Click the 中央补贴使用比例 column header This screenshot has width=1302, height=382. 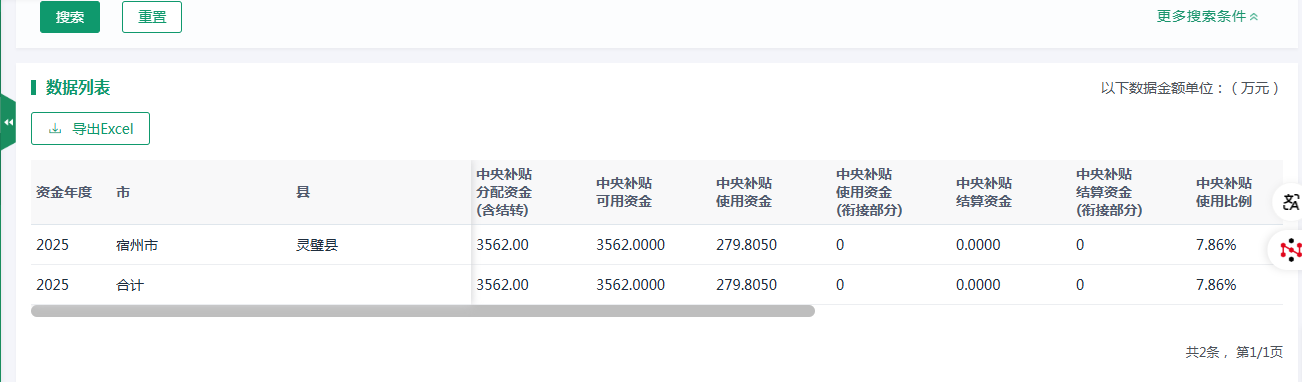point(1224,192)
